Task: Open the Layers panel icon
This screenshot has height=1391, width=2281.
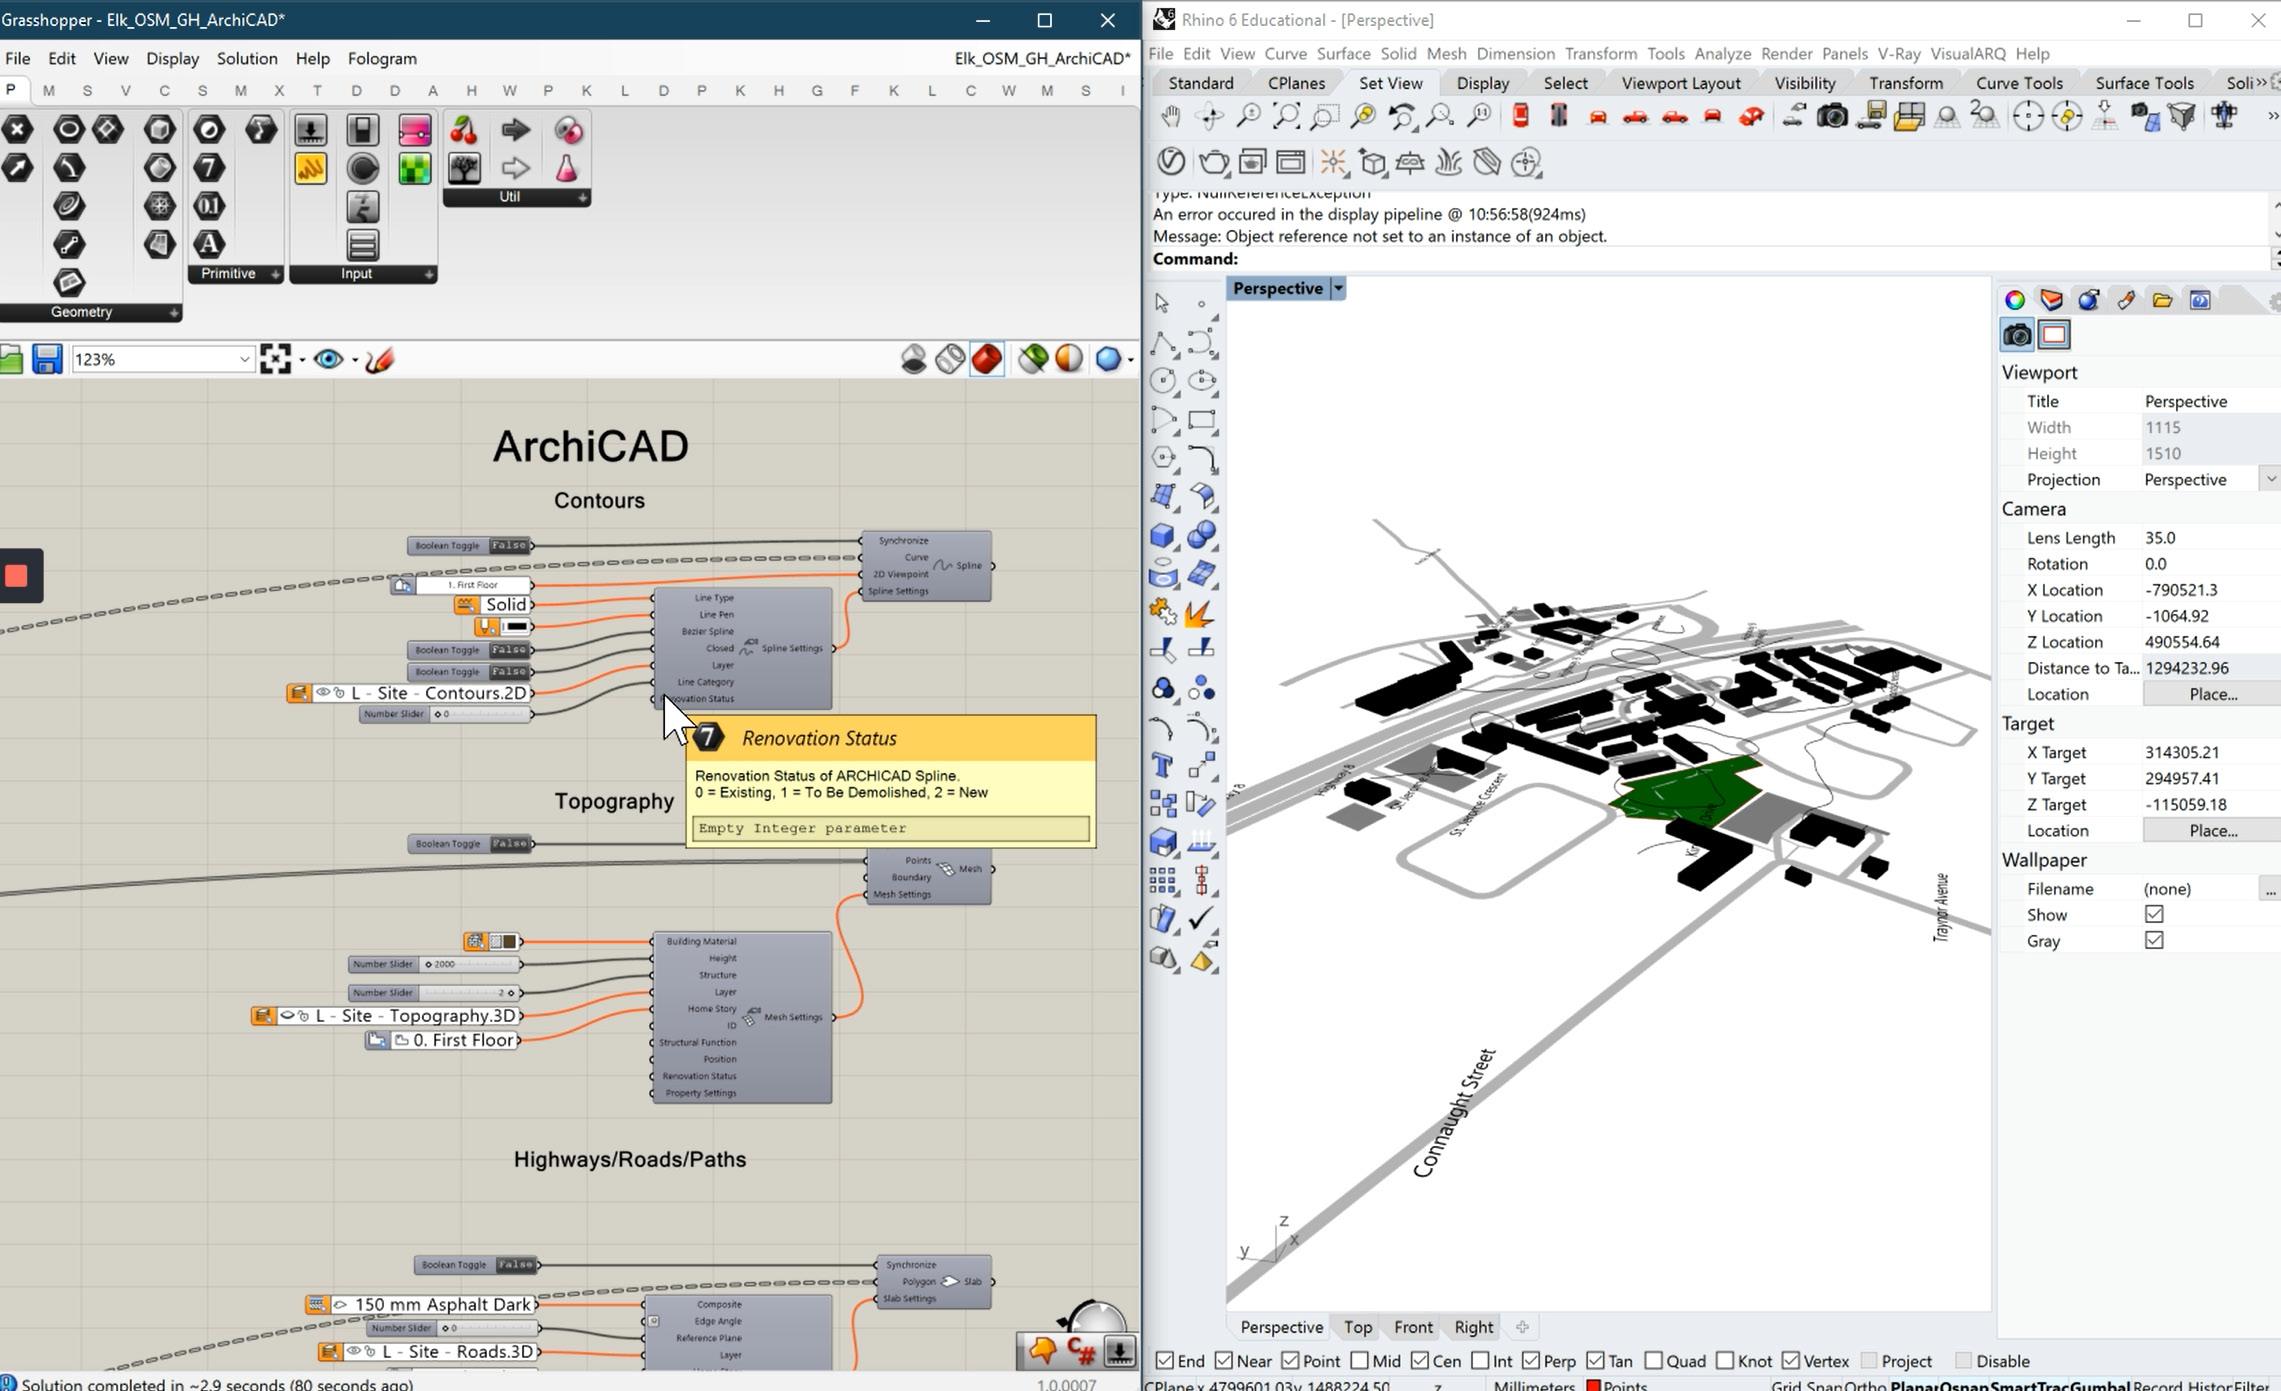Action: click(2051, 300)
